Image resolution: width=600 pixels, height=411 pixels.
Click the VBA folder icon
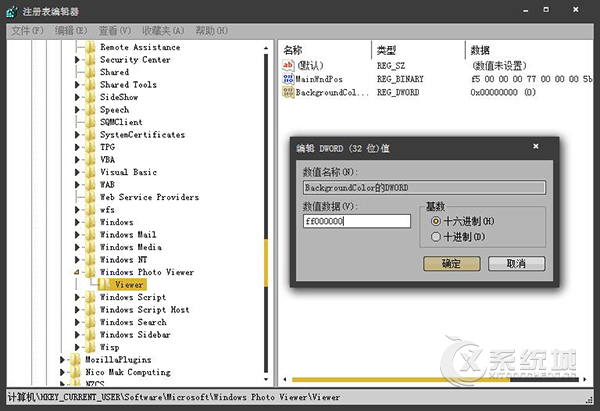point(90,160)
